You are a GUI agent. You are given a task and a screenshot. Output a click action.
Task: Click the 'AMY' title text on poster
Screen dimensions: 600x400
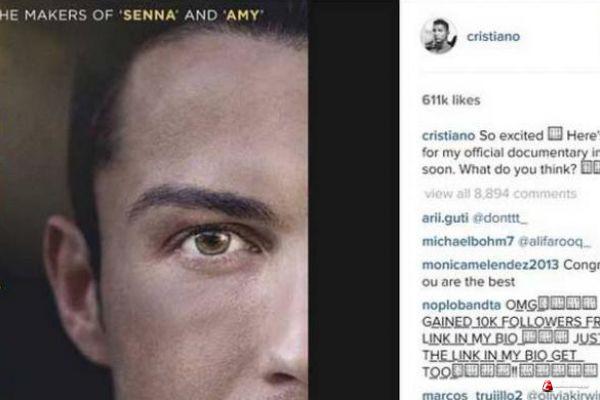[243, 15]
